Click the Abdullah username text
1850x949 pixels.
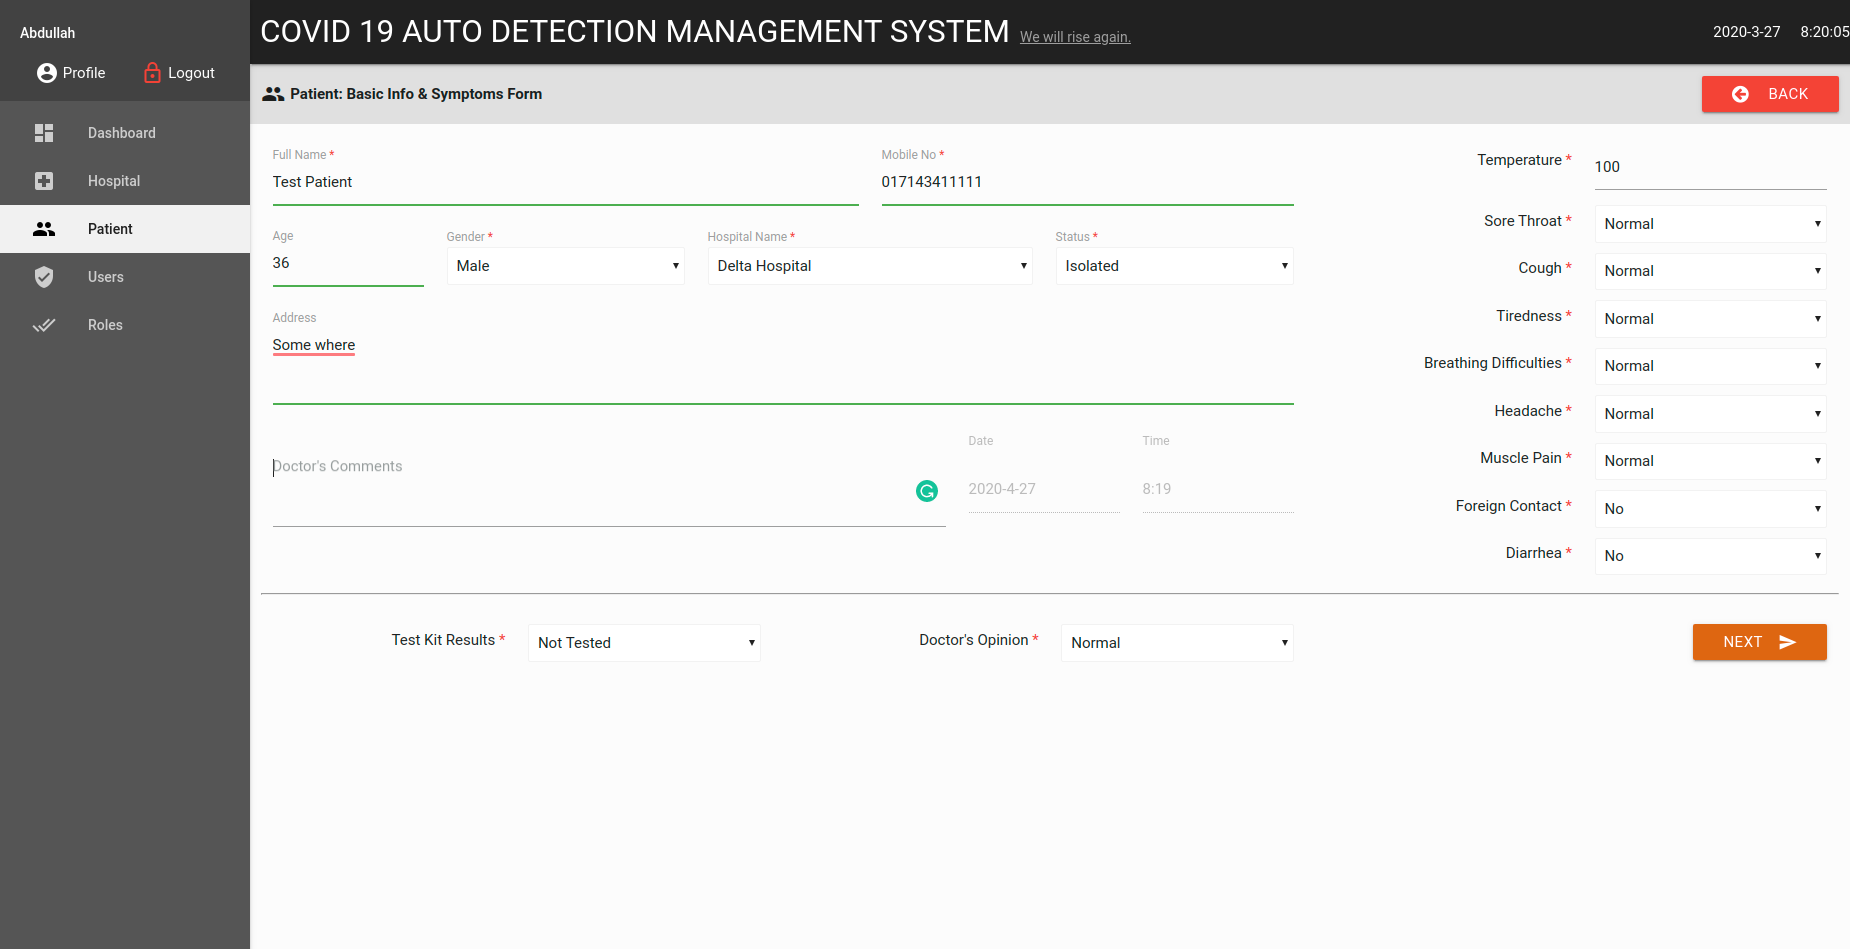(48, 33)
